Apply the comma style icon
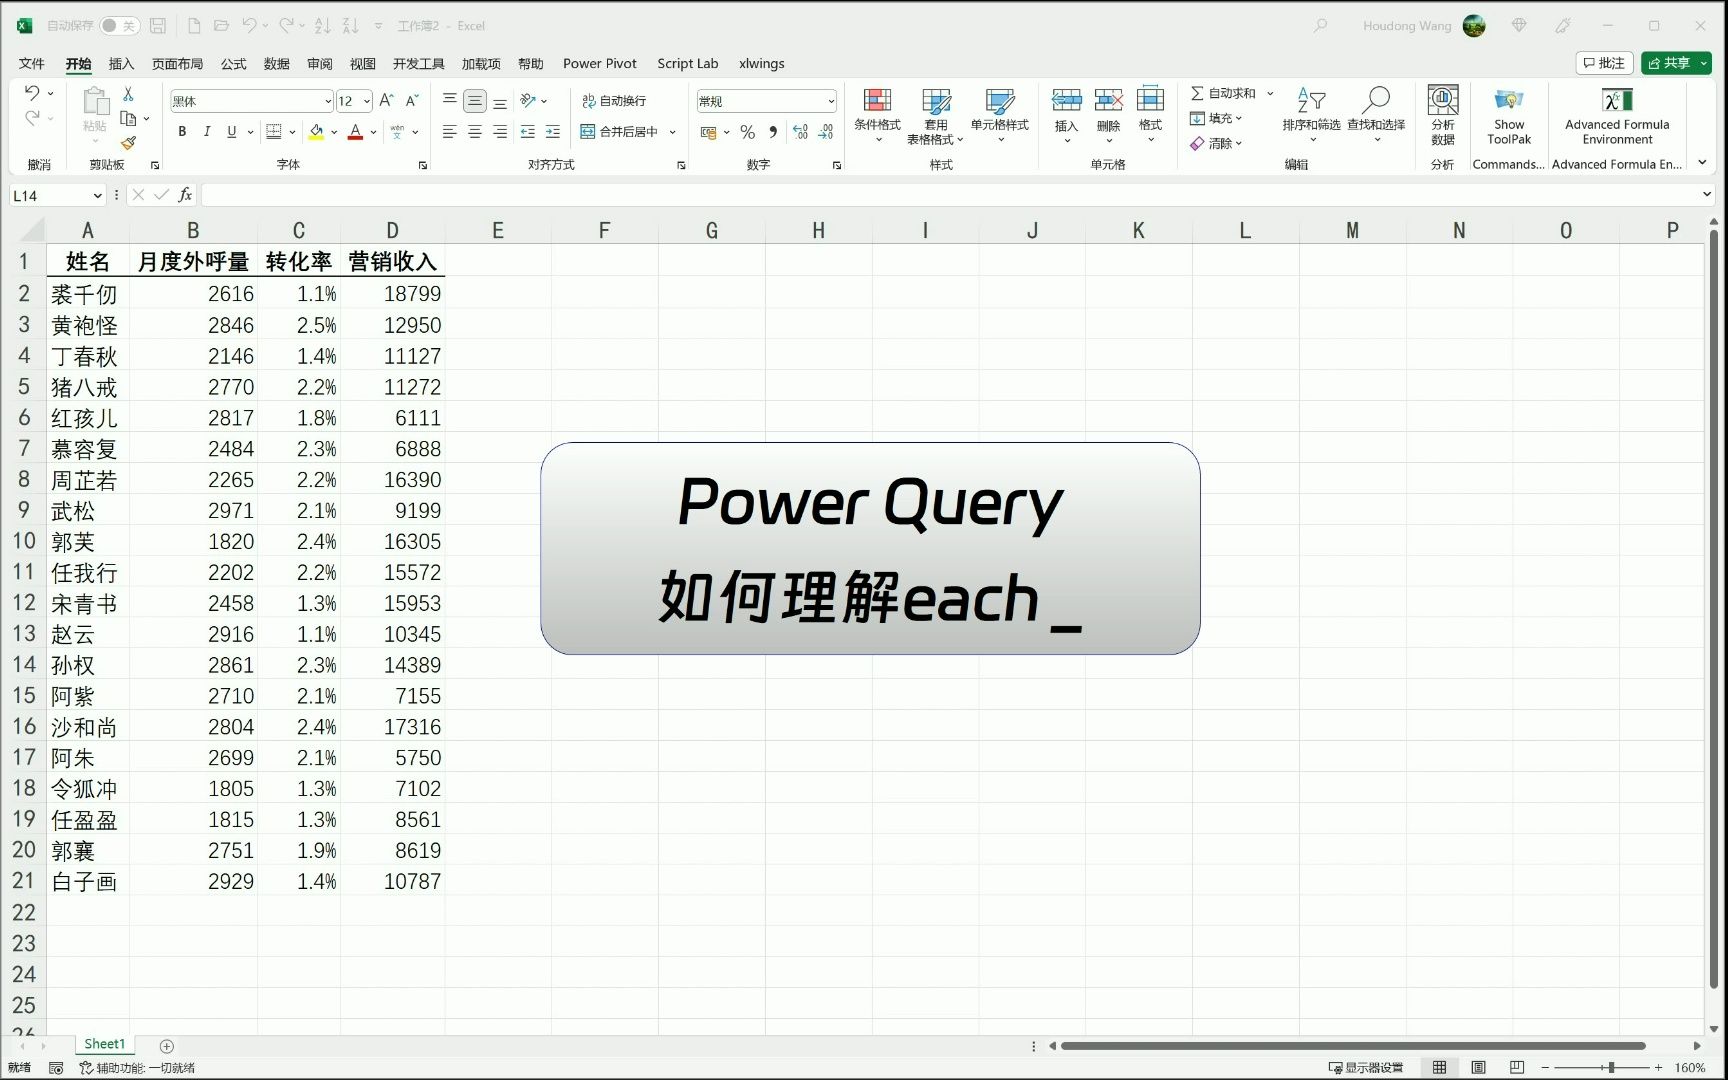The width and height of the screenshot is (1728, 1080). (x=773, y=131)
